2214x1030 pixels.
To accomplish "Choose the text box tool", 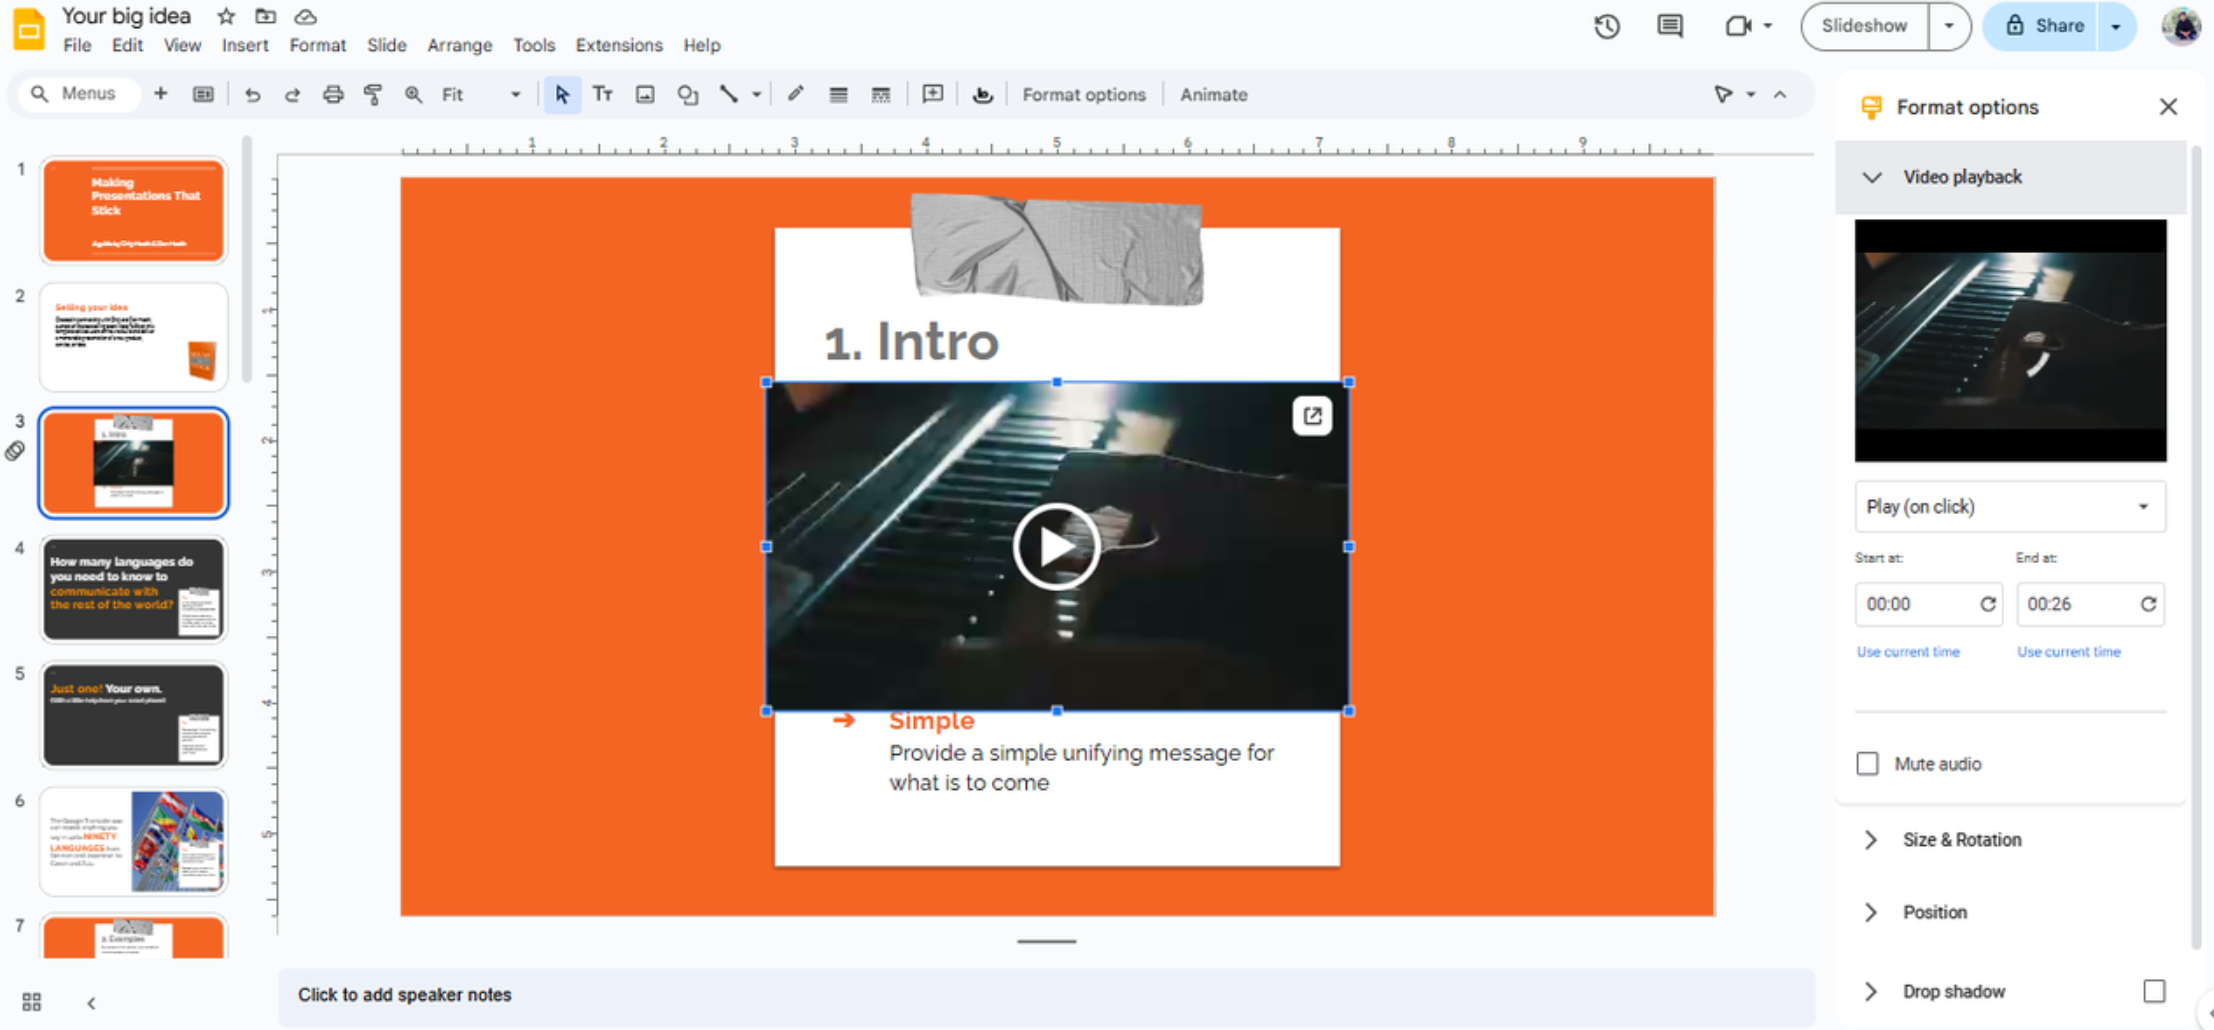I will 602,95.
